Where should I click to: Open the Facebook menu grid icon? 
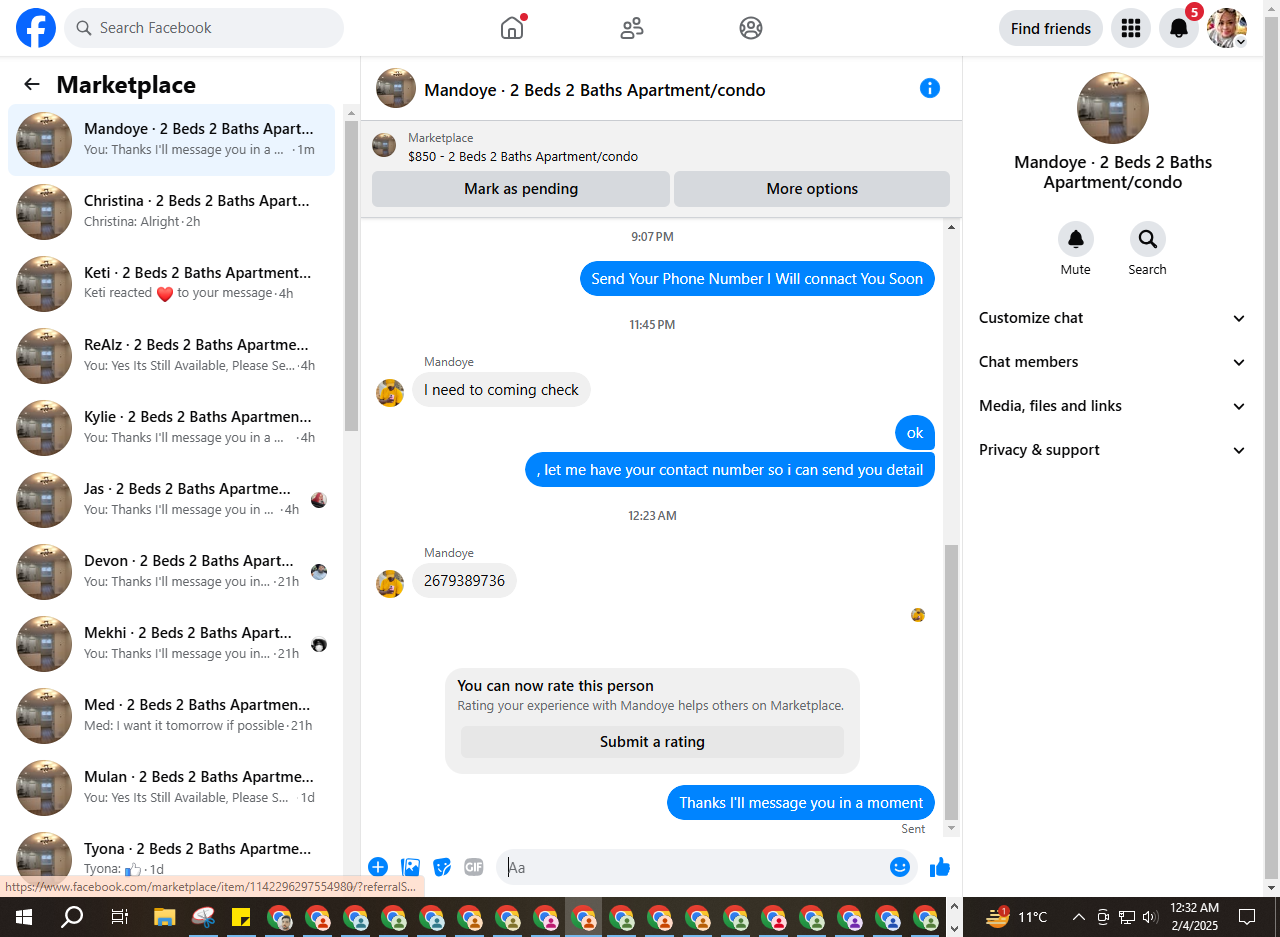(x=1131, y=28)
